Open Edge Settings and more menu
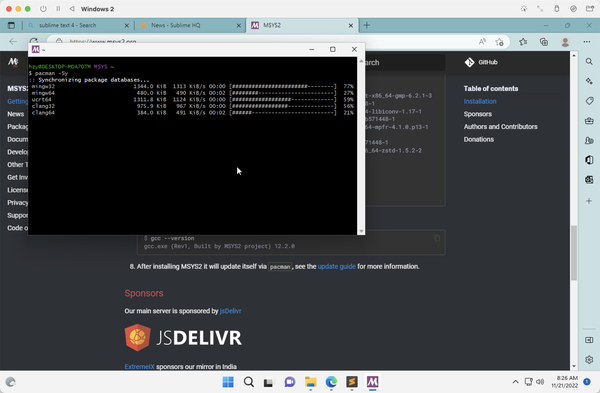The image size is (600, 393). pos(587,42)
